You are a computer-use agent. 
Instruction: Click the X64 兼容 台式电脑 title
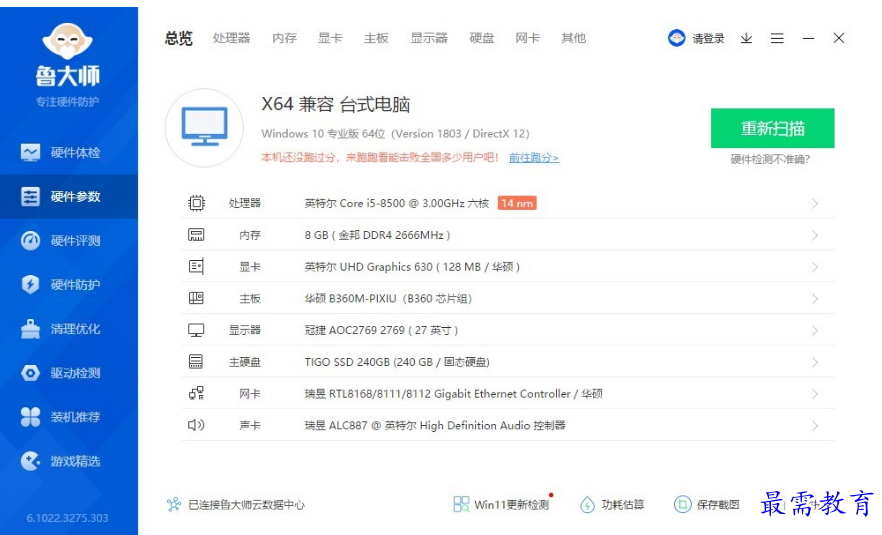336,104
